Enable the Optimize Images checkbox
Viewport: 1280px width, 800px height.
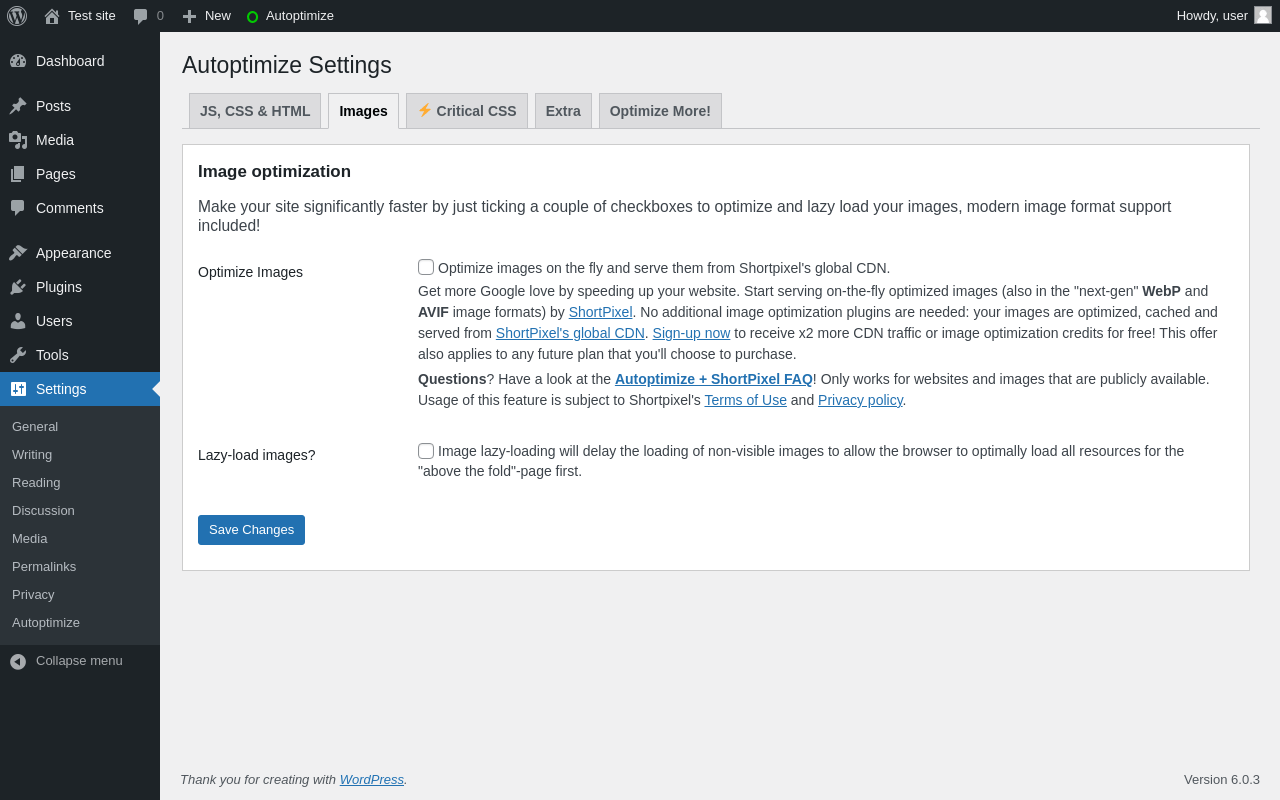[426, 267]
